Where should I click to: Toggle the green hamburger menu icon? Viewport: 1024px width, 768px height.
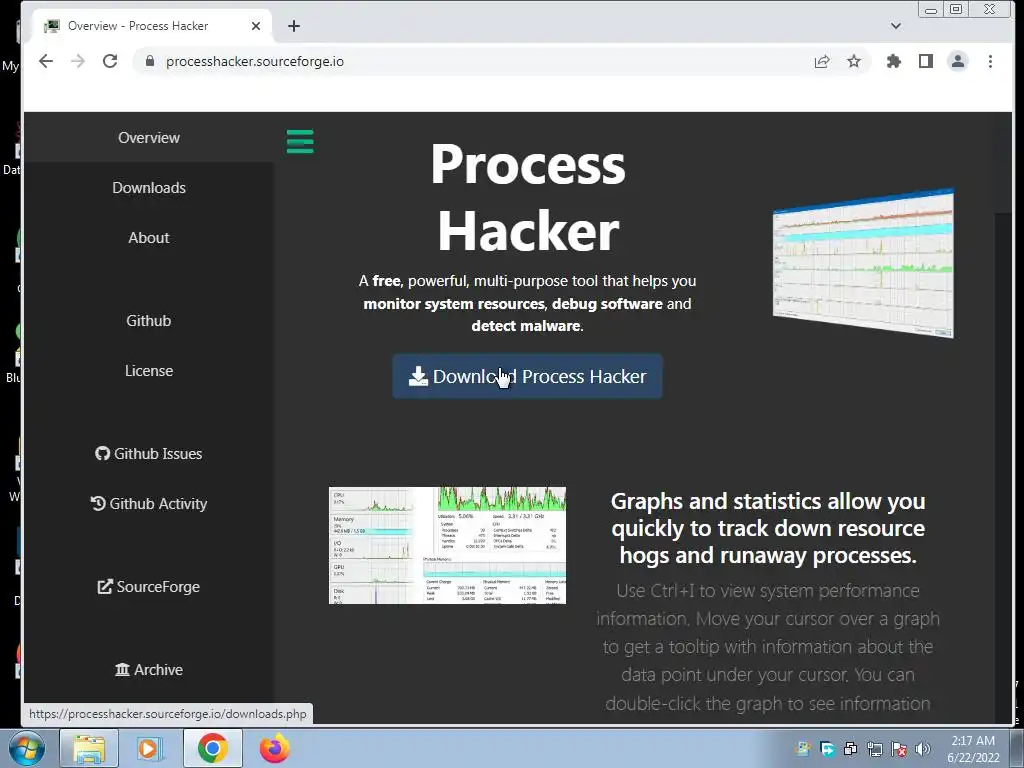(300, 142)
